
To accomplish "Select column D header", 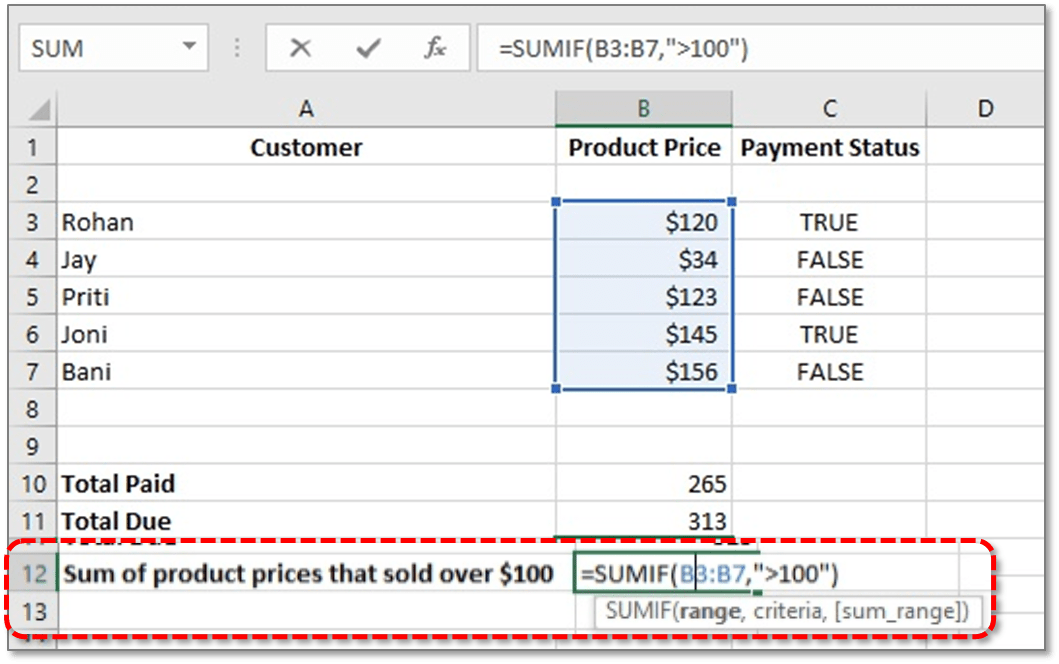I will (985, 109).
